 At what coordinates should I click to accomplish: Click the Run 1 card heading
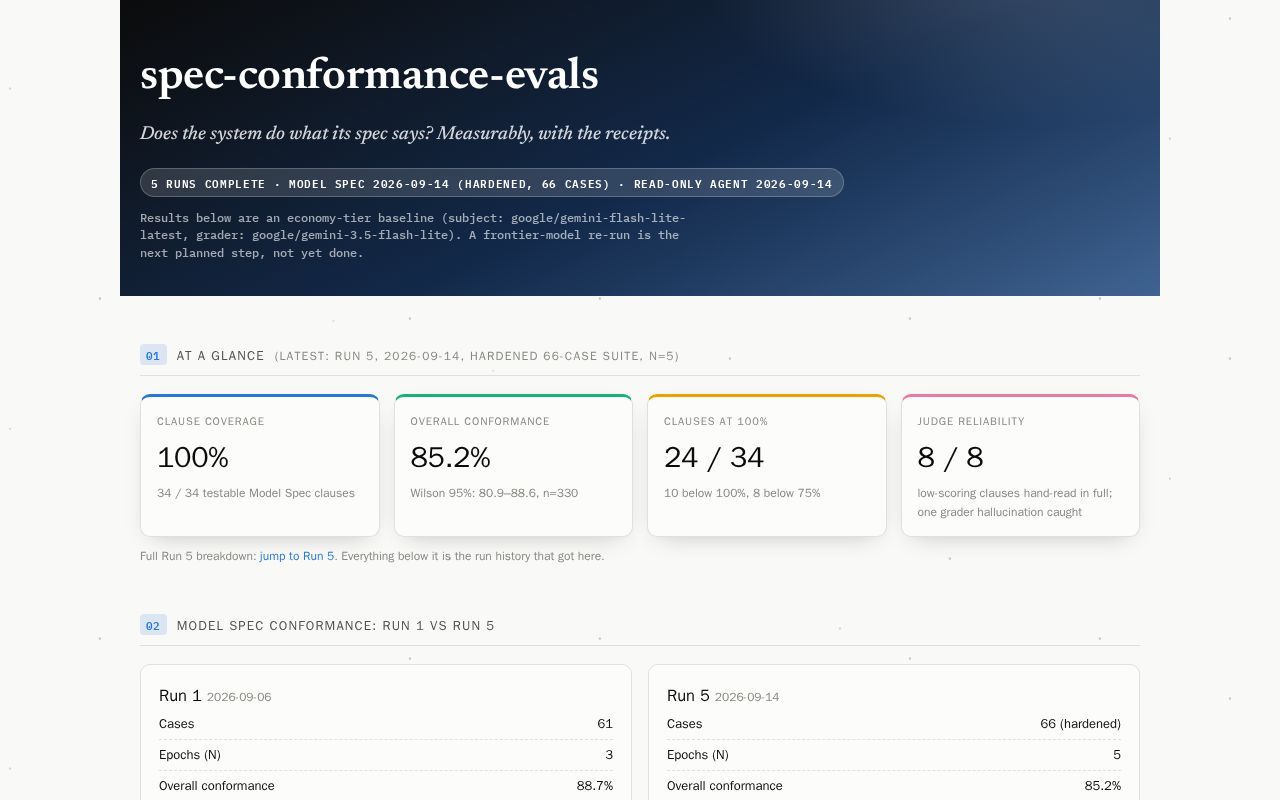pos(180,696)
